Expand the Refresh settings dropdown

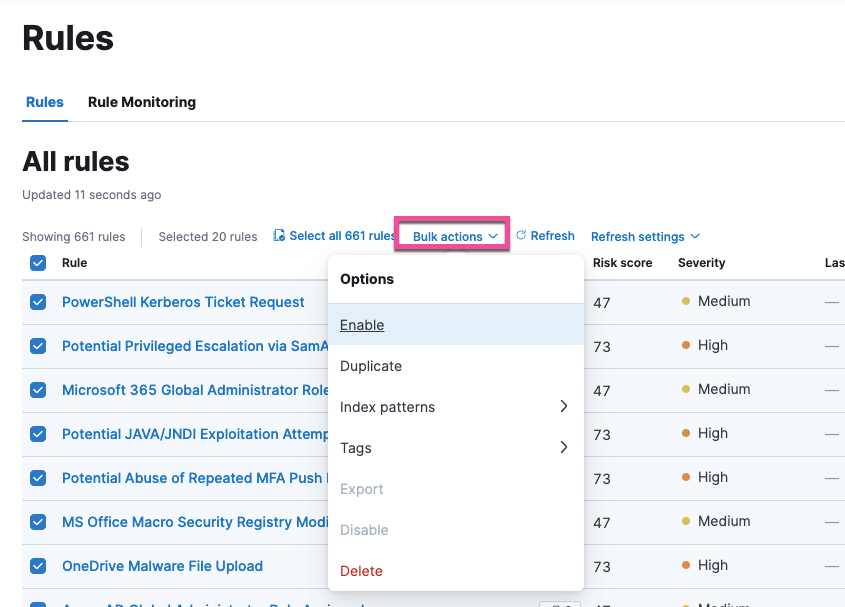point(645,237)
